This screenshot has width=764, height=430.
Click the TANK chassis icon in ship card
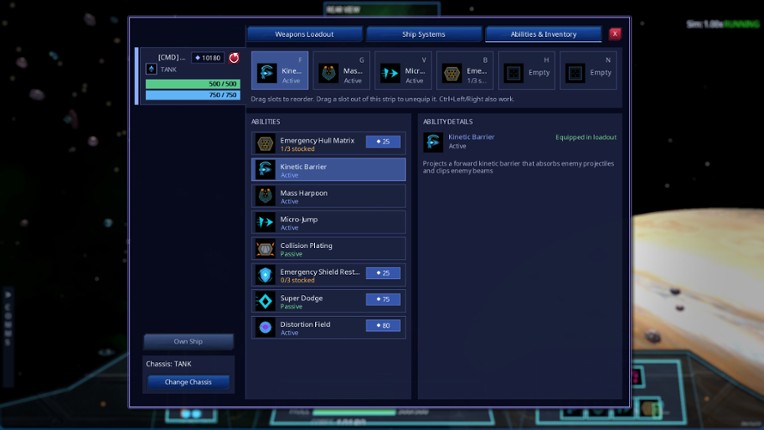click(x=152, y=69)
